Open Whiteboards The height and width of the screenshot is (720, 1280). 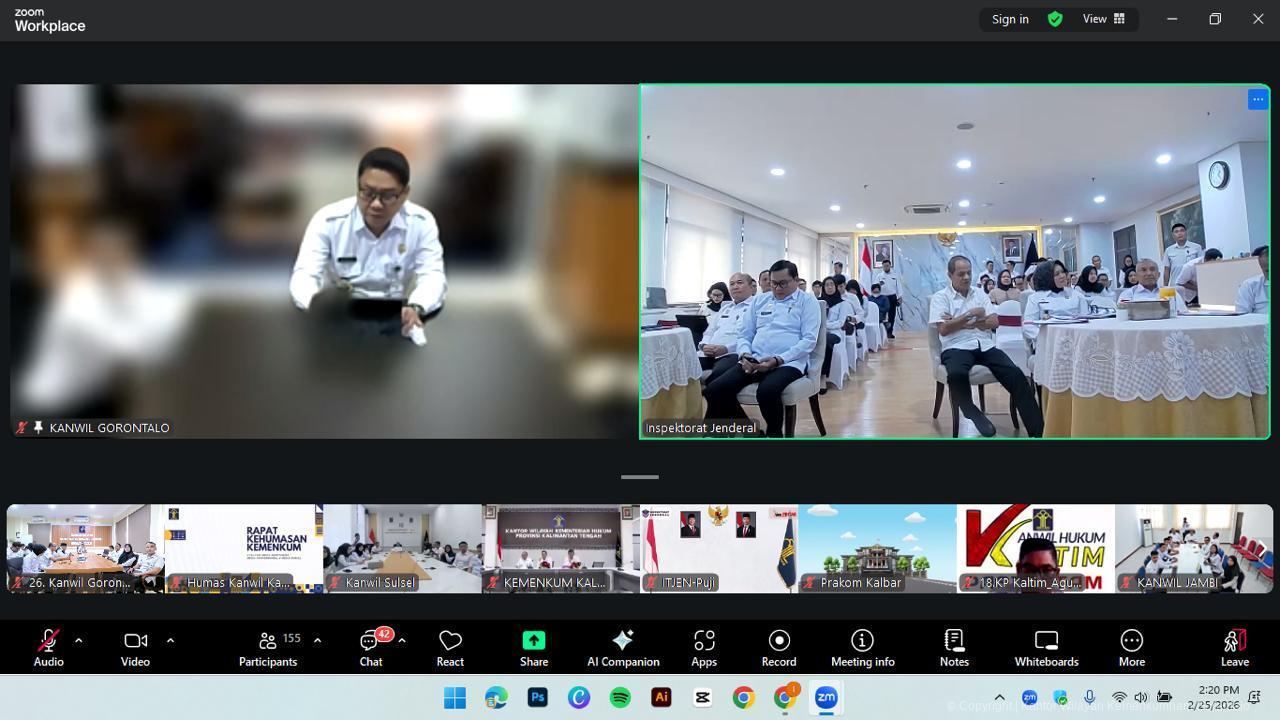click(x=1046, y=647)
